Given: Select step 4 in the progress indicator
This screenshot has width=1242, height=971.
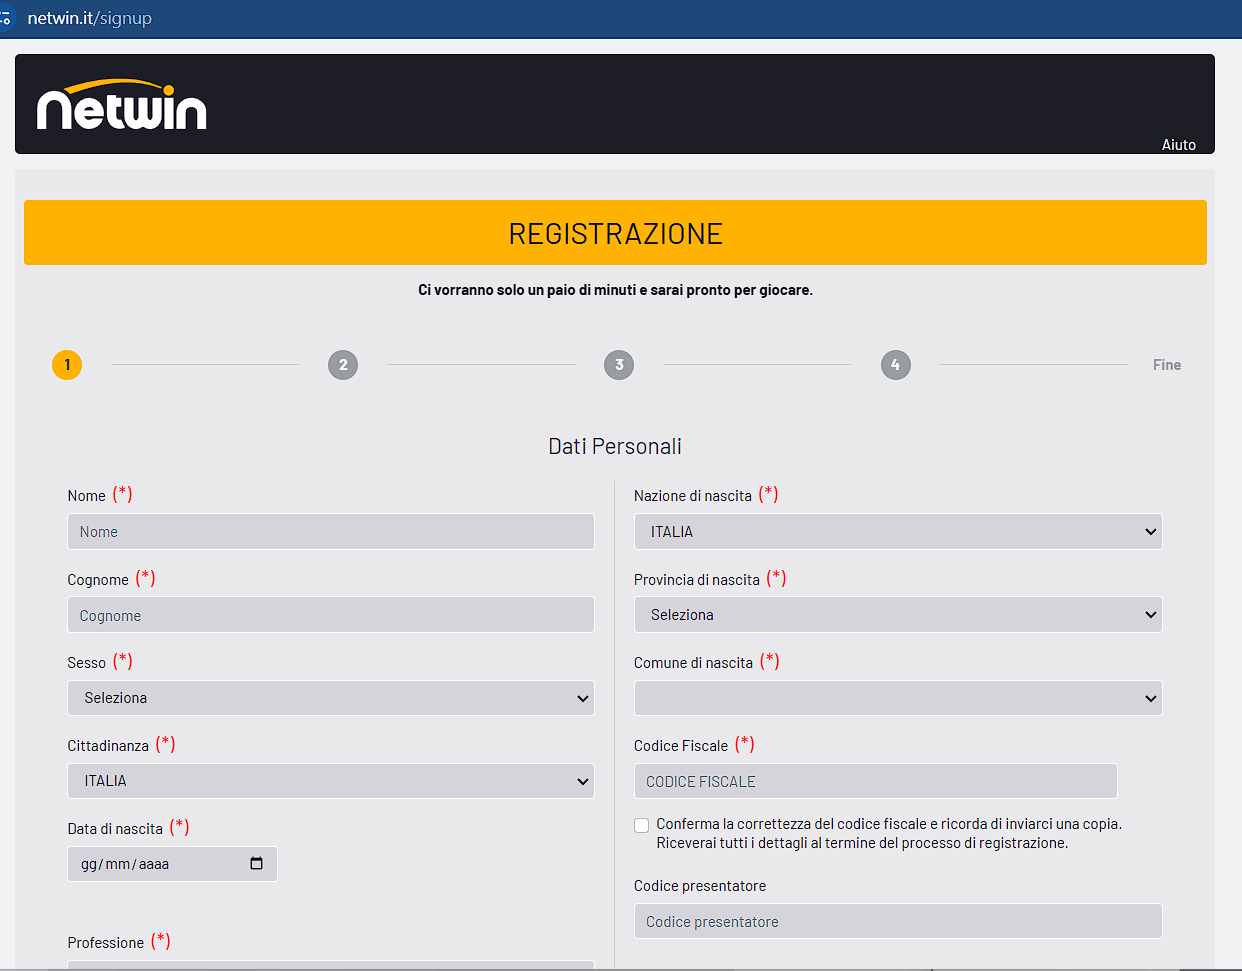Looking at the screenshot, I should (895, 365).
